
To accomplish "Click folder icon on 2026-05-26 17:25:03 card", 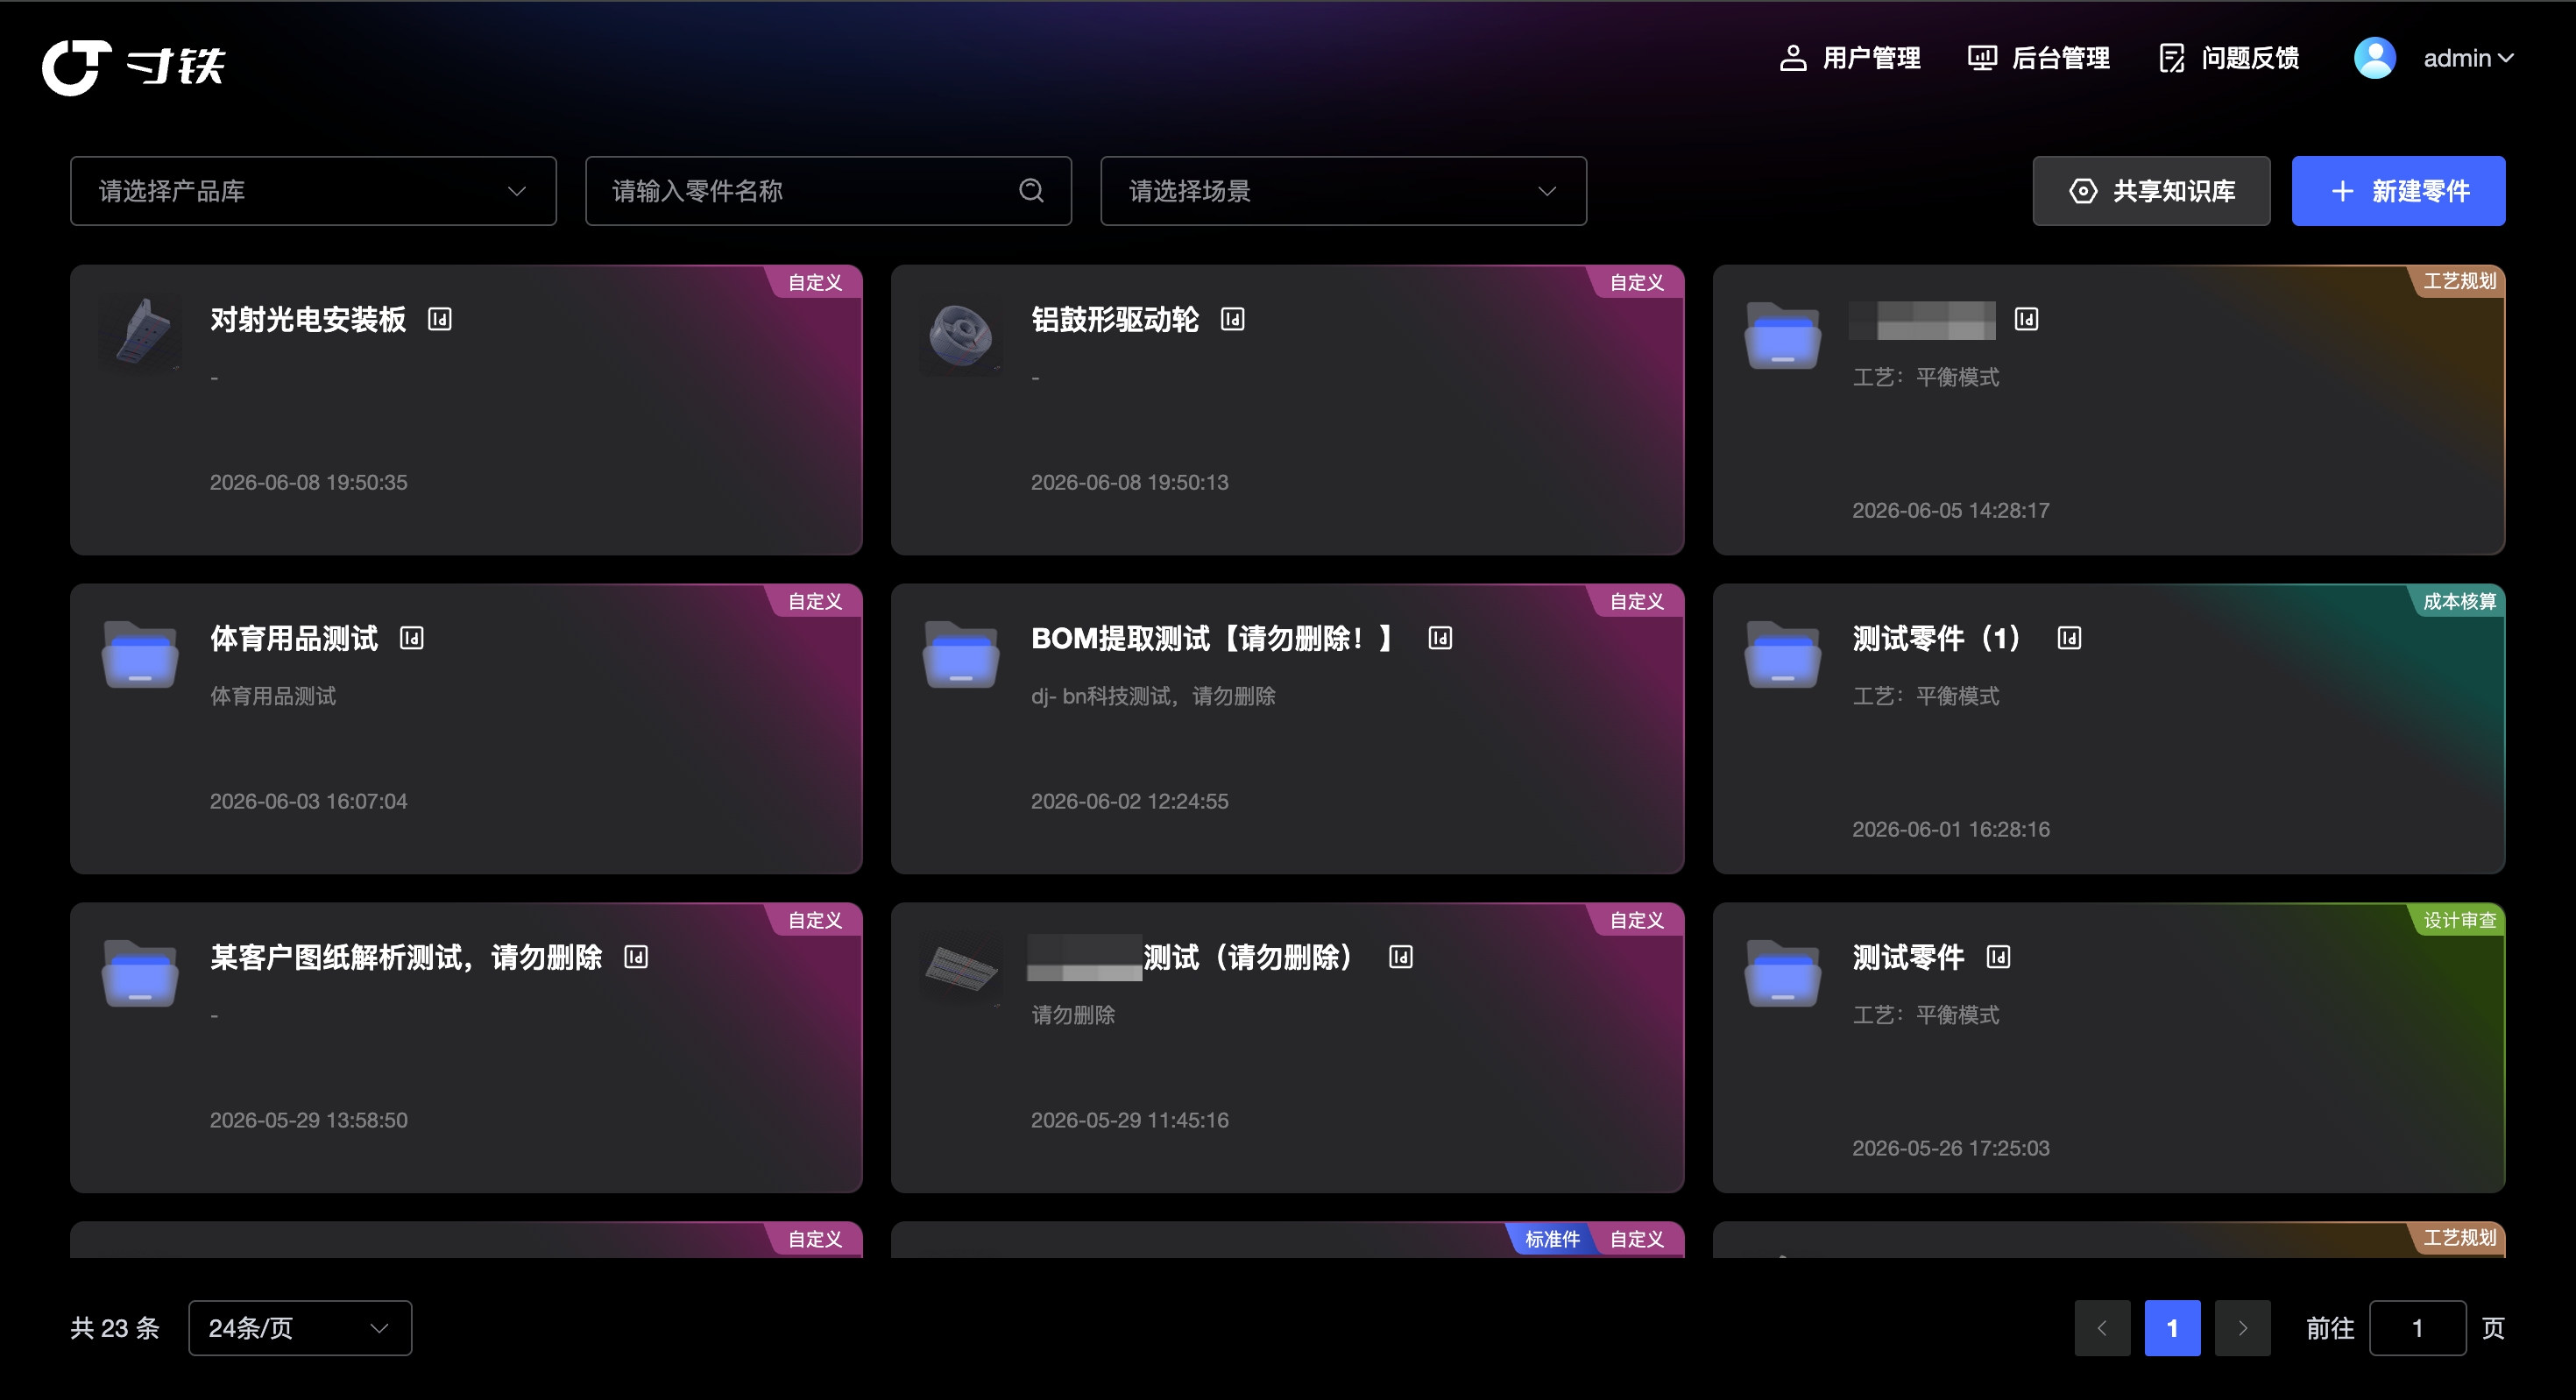I will (x=1782, y=973).
